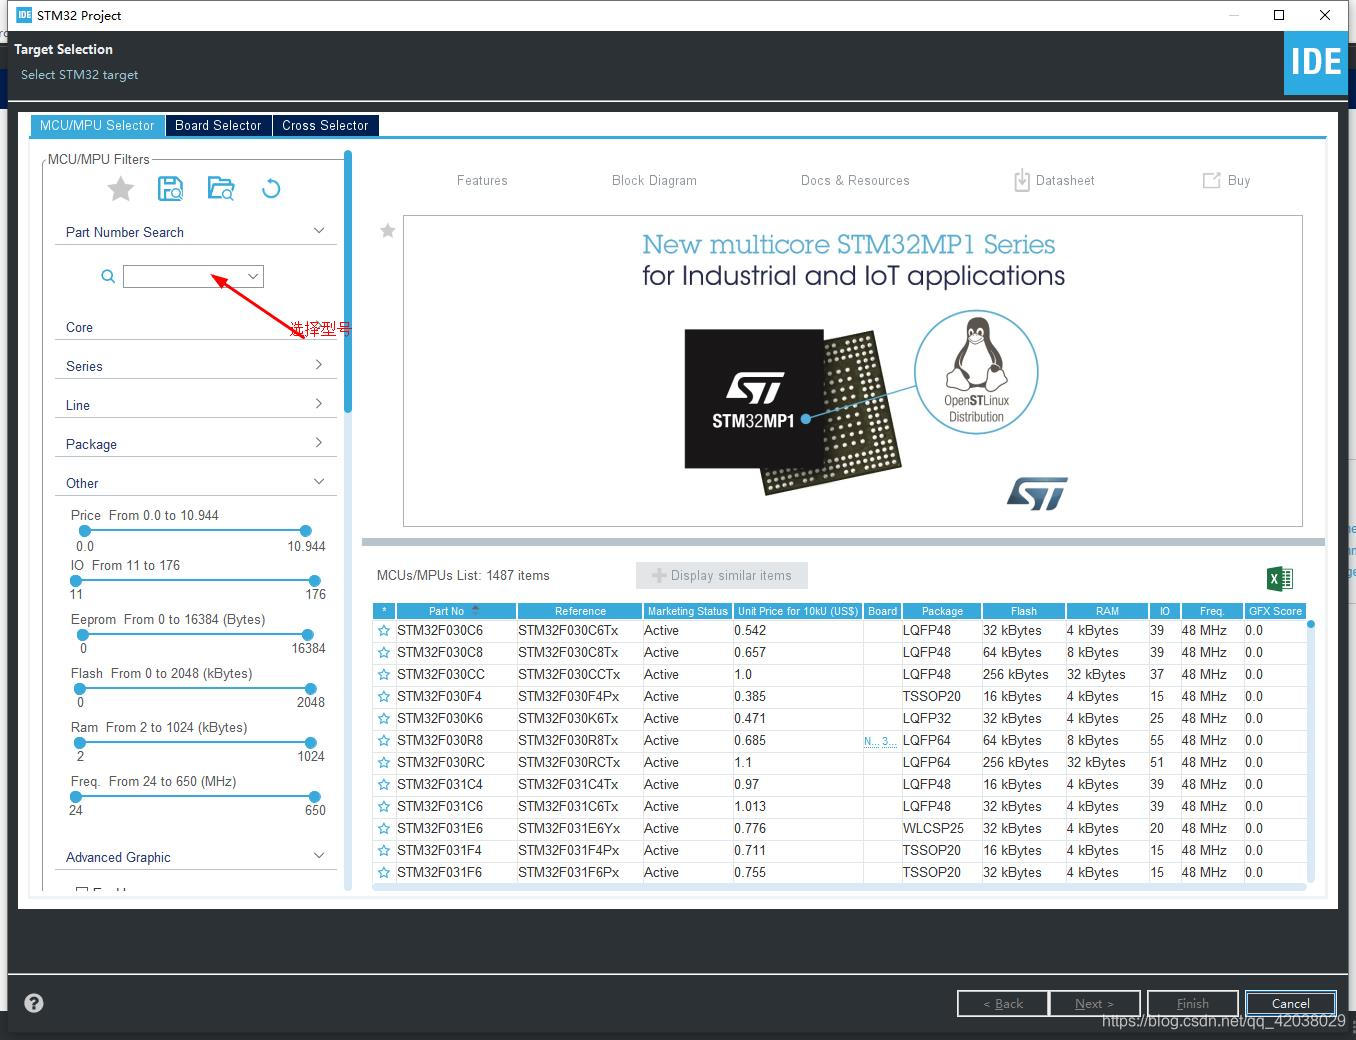Open the Block Diagram view

[x=654, y=181]
